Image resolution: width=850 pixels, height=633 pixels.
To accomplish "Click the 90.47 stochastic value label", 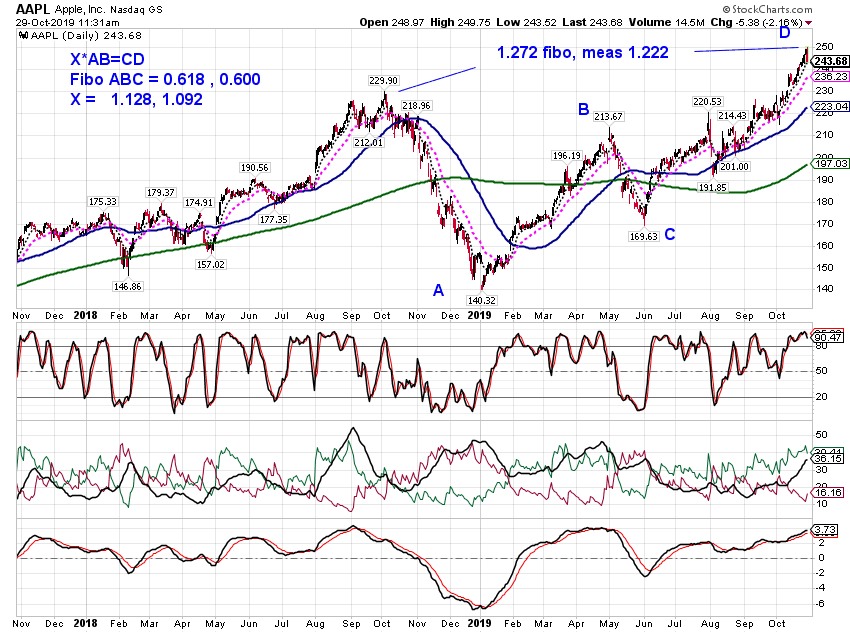I will click(828, 337).
